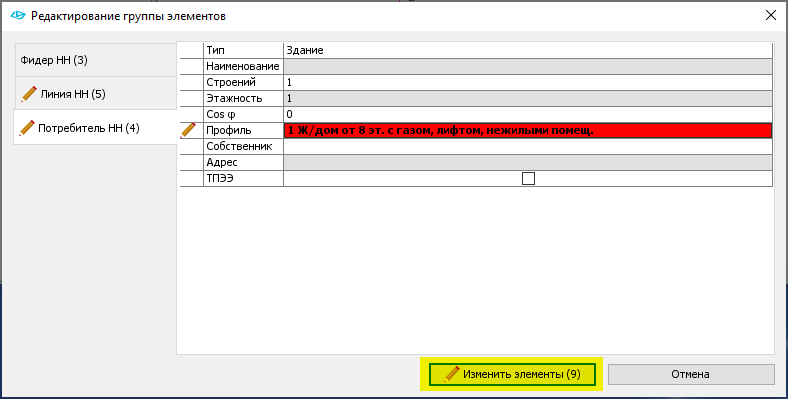This screenshot has width=788, height=399.
Task: Click the Тип value Здание
Action: click(x=528, y=50)
